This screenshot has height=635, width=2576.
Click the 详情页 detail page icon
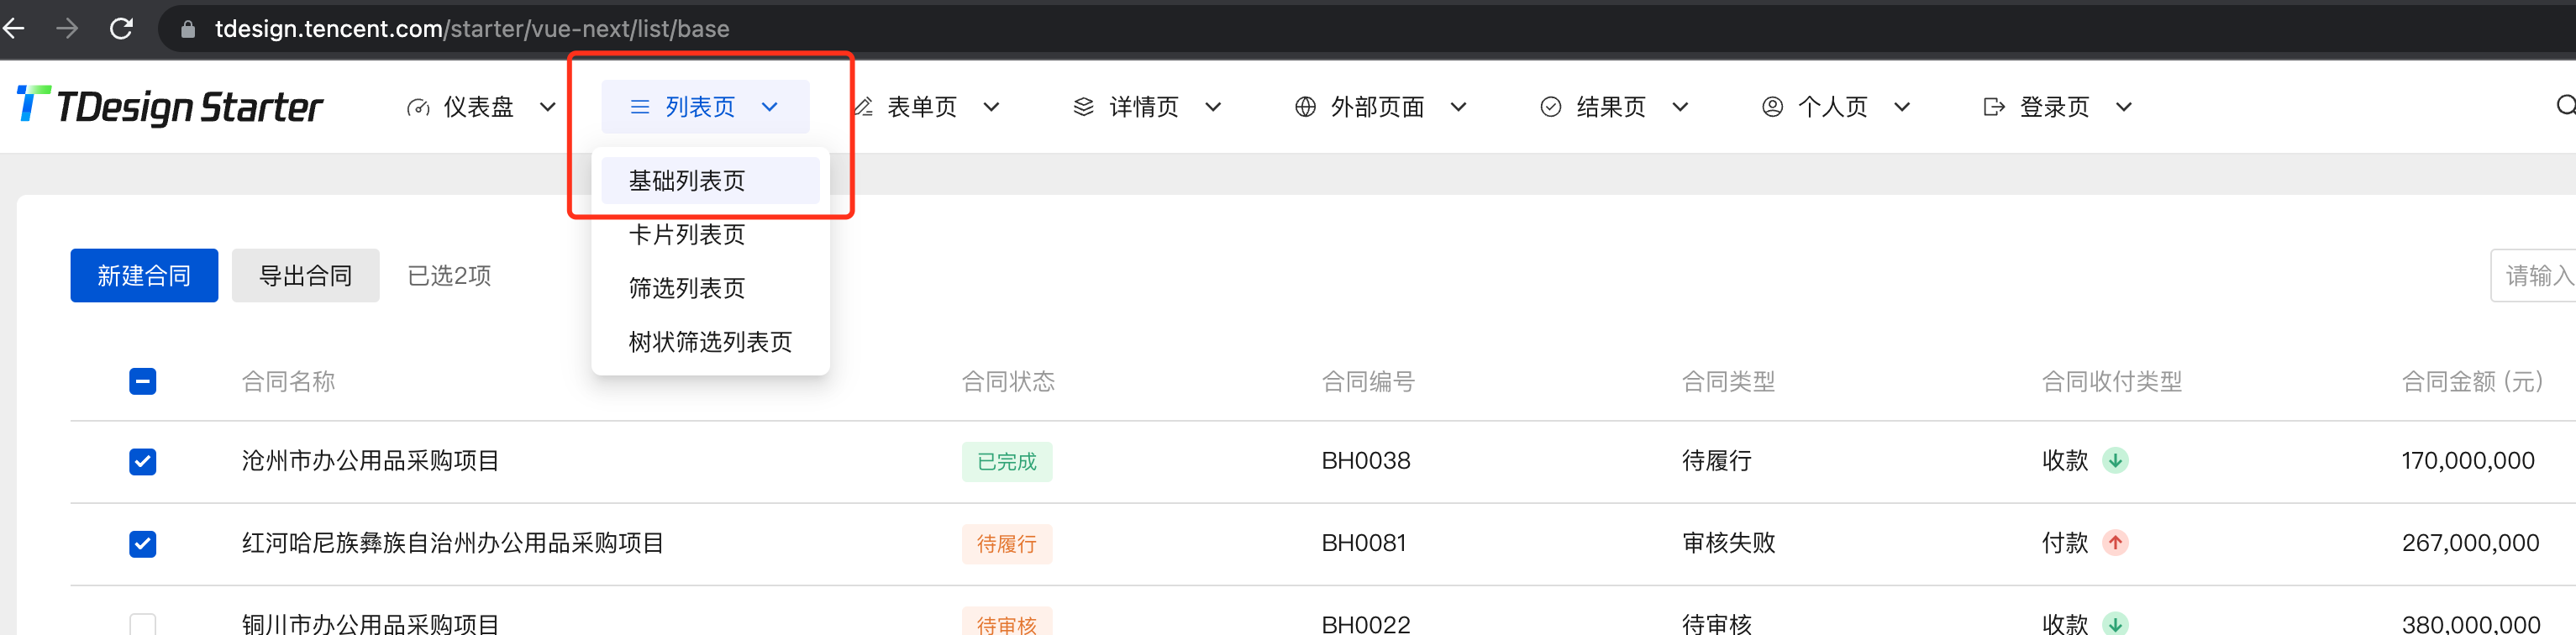(x=1082, y=106)
